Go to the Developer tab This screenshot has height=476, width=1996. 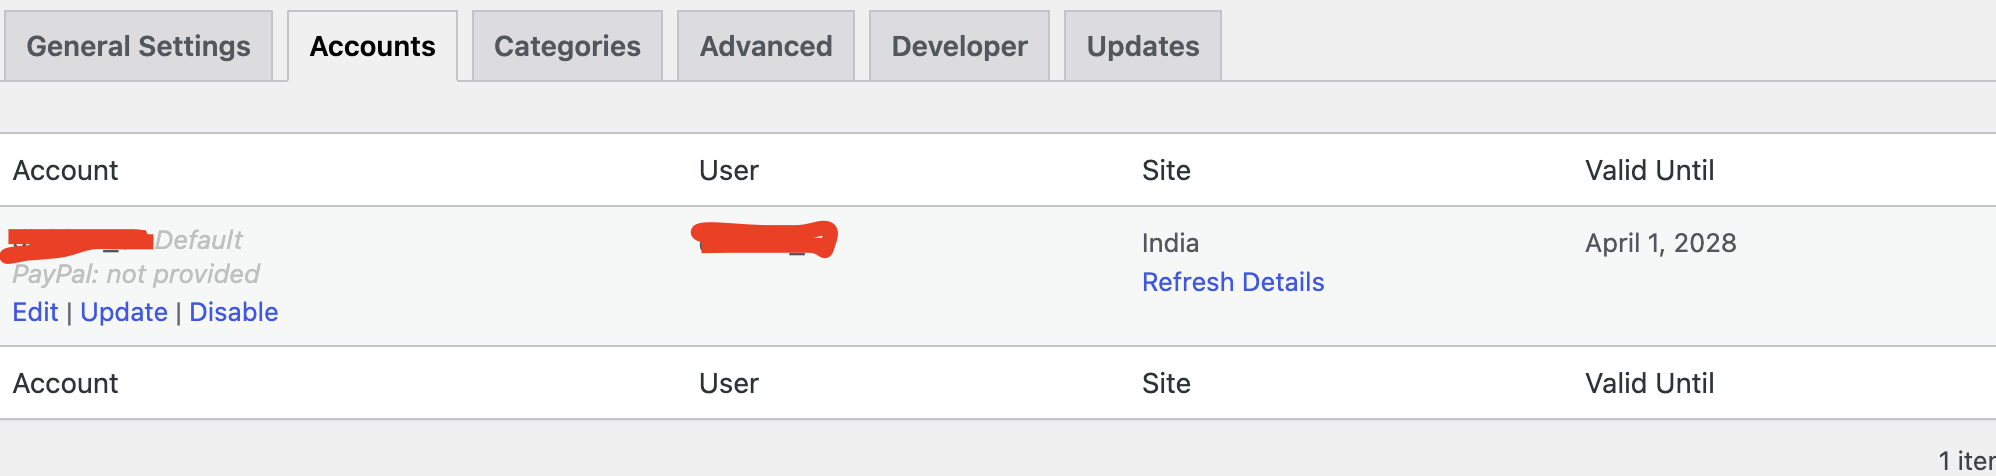pyautogui.click(x=959, y=46)
